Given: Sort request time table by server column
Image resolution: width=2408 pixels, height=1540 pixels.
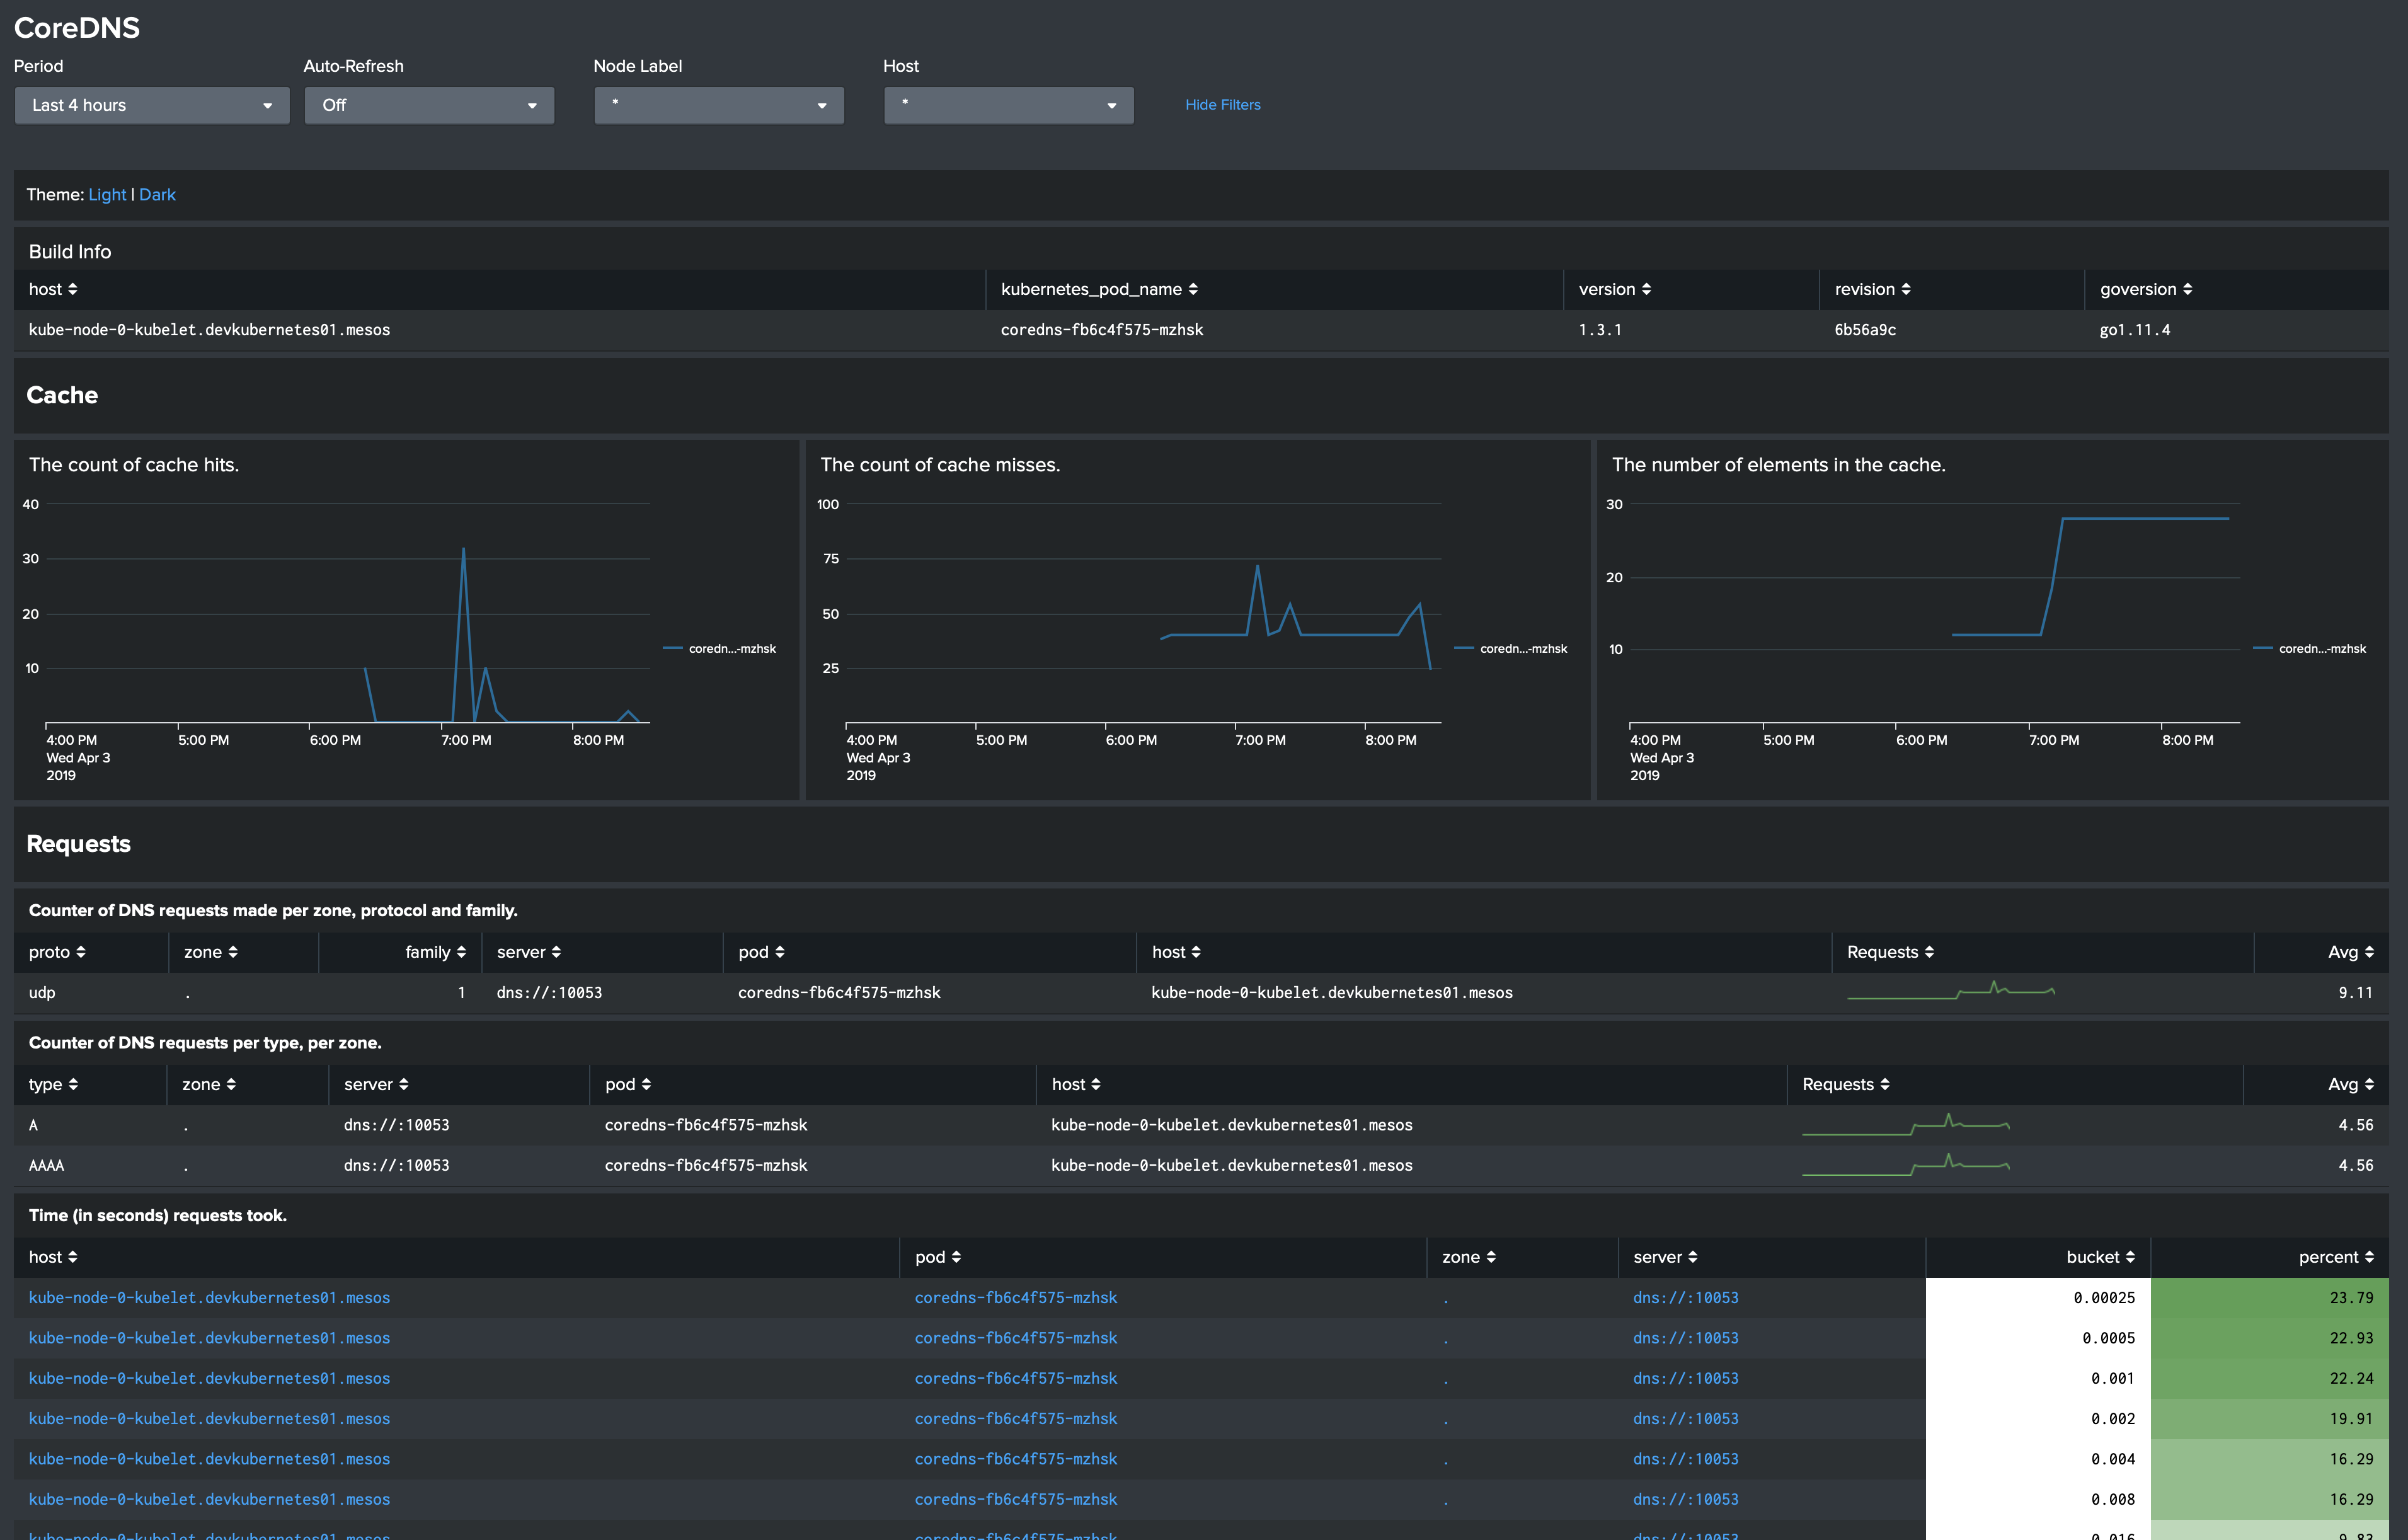Looking at the screenshot, I should pos(1665,1257).
